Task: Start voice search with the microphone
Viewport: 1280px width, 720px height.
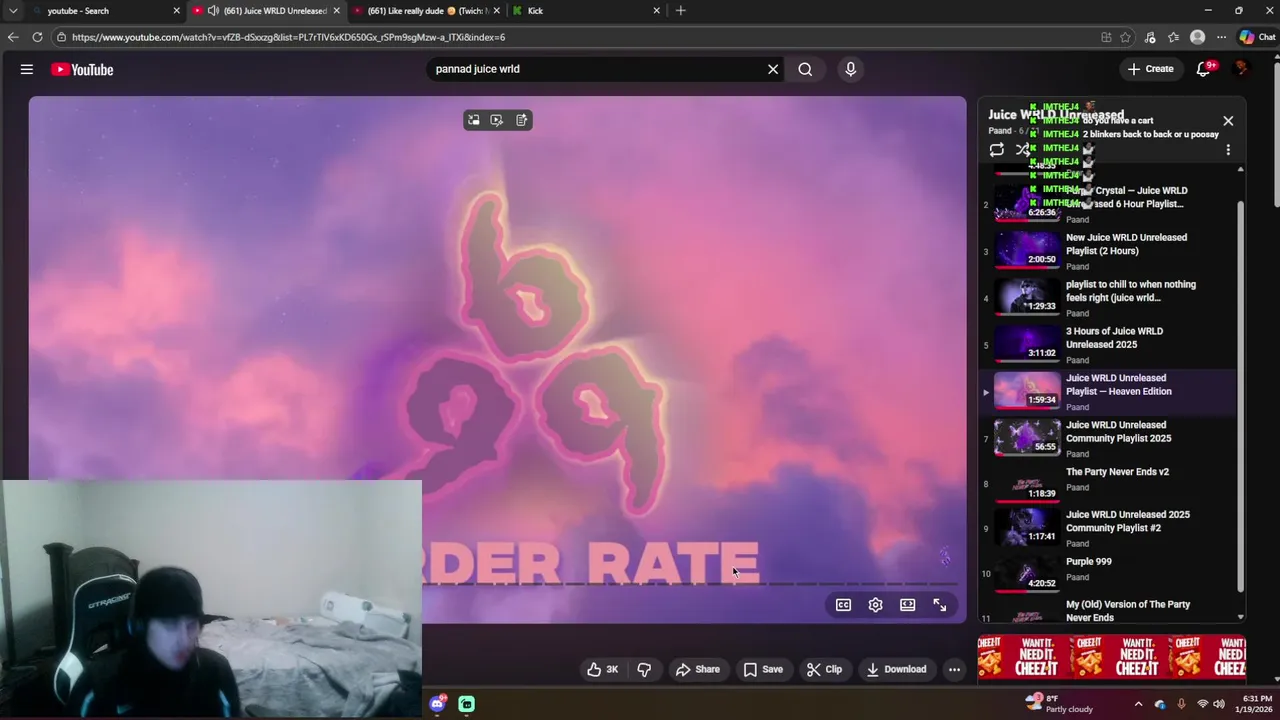Action: point(850,69)
